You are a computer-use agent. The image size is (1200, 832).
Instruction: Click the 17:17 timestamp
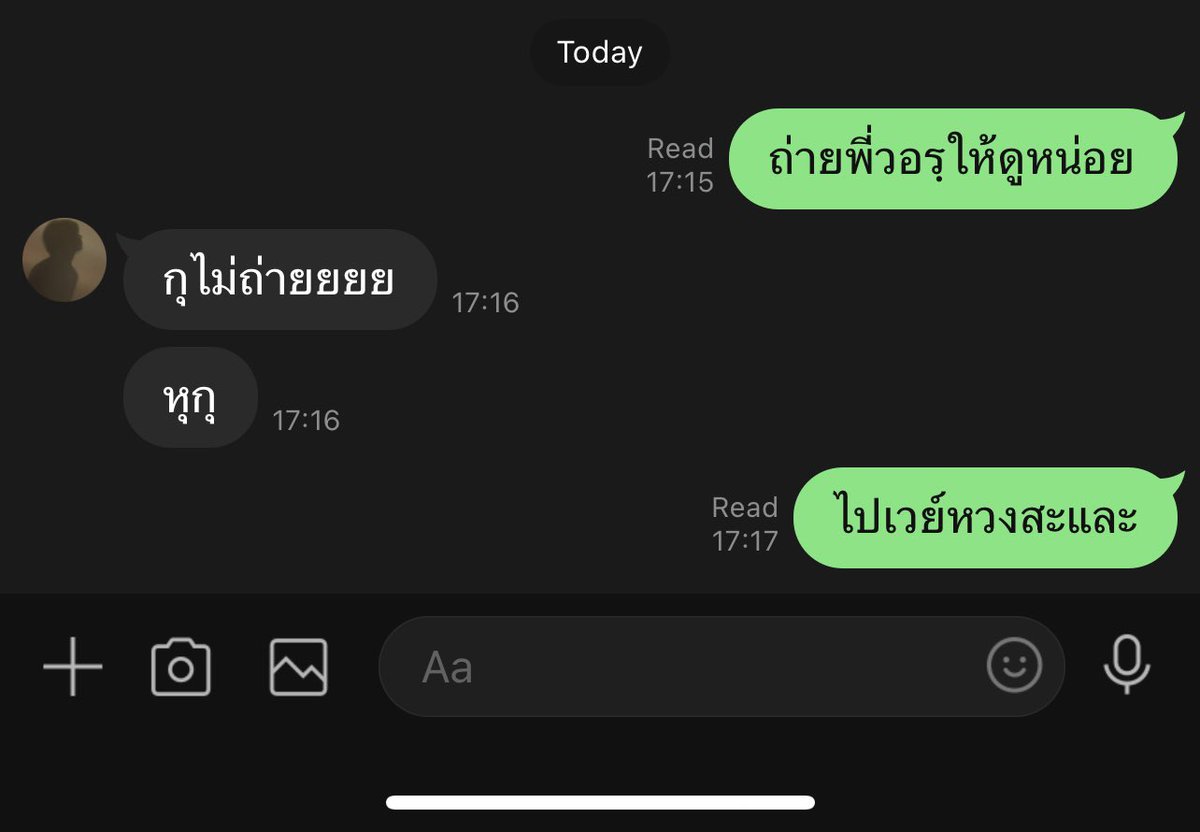pyautogui.click(x=745, y=541)
